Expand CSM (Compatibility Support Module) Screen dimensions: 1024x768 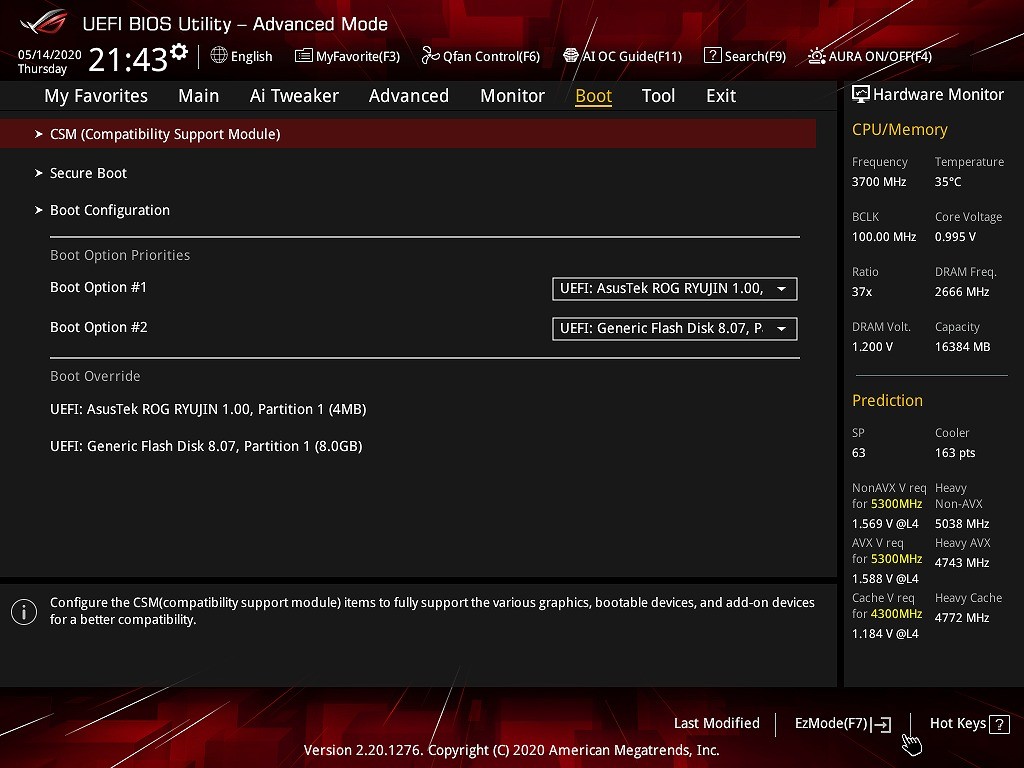coord(408,134)
